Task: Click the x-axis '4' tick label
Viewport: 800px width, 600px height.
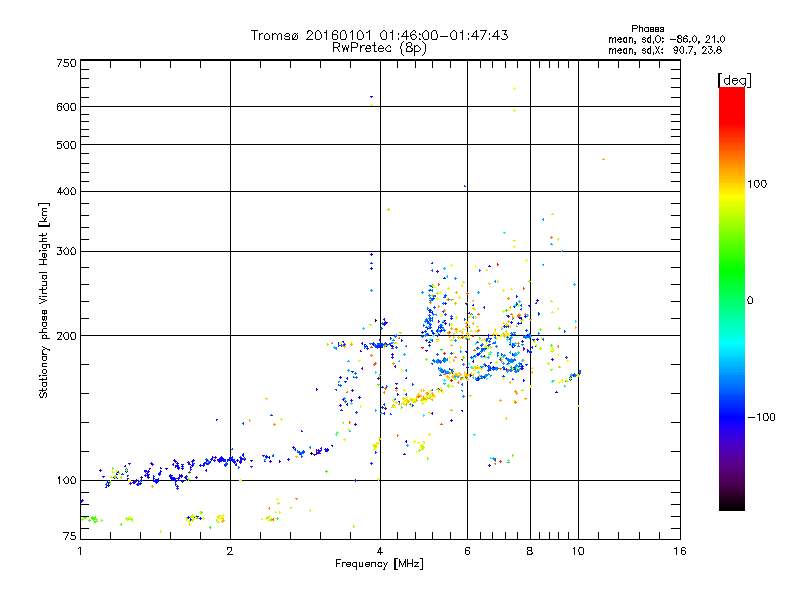Action: click(x=380, y=551)
